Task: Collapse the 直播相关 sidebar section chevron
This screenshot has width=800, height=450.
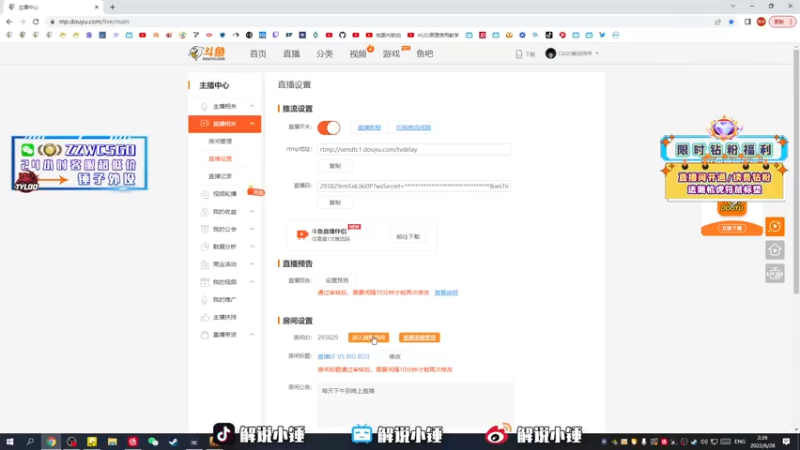Action: pyautogui.click(x=252, y=124)
